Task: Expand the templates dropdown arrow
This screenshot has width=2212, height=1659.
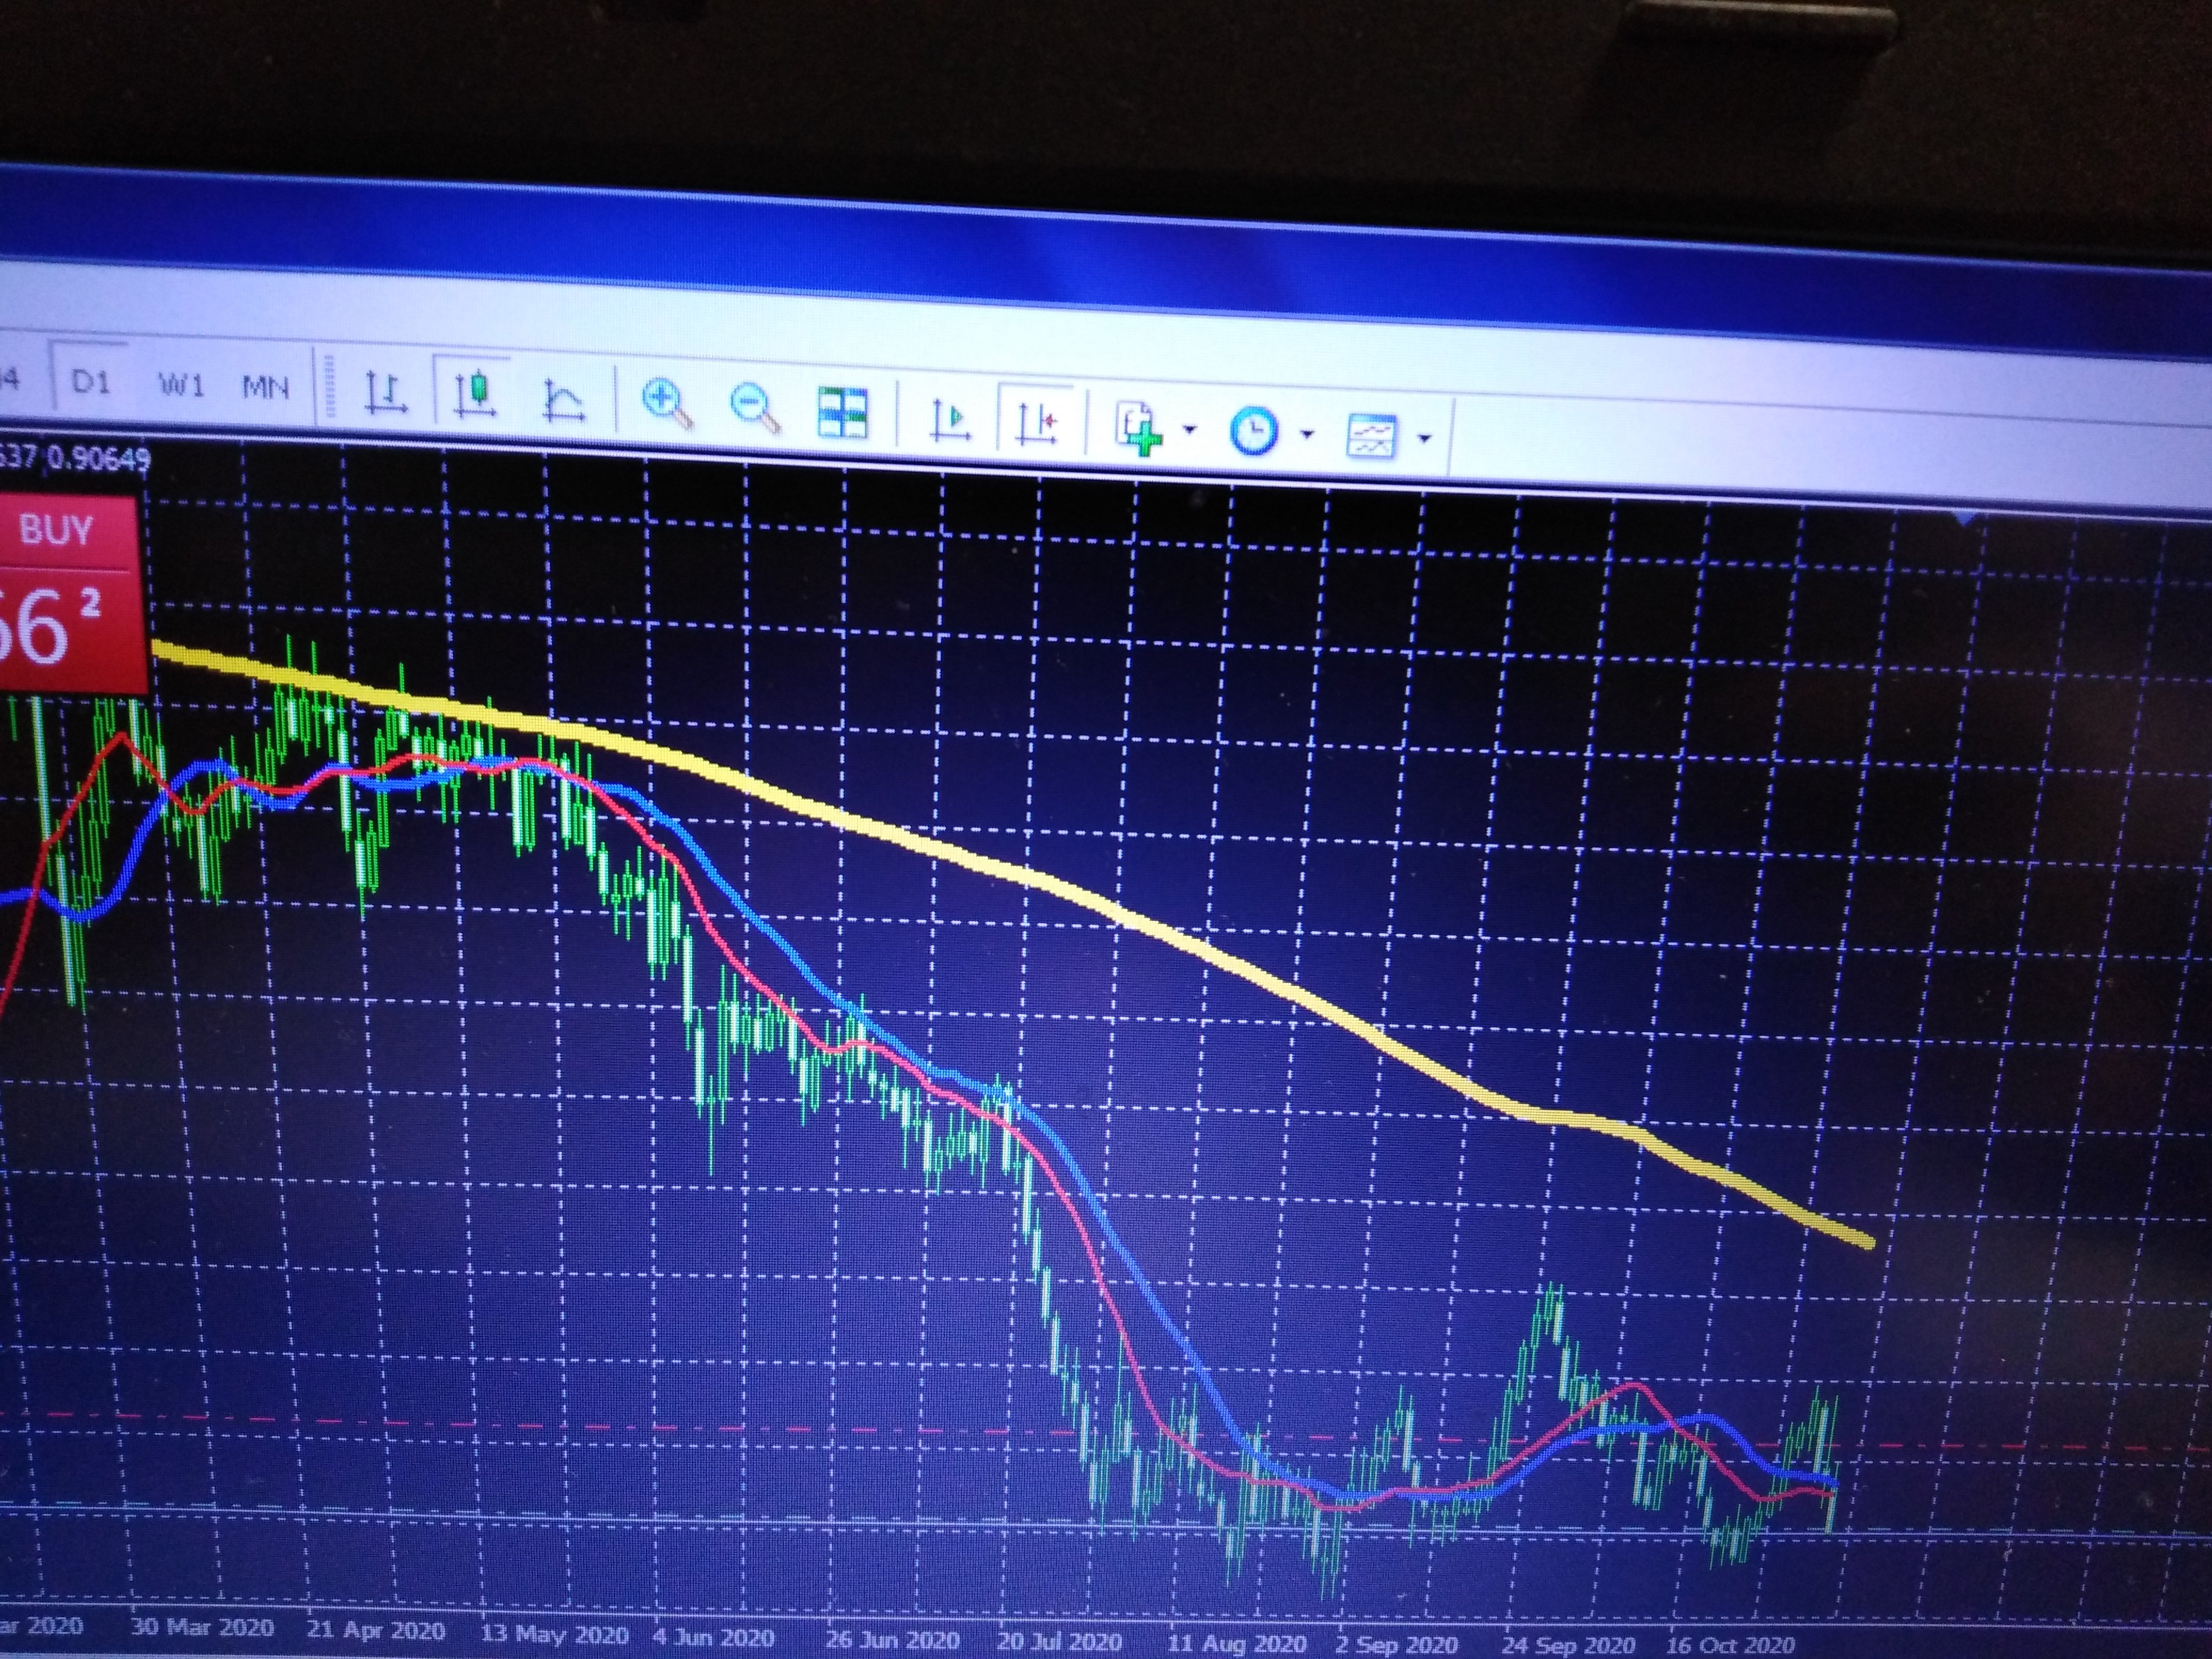Action: [x=1425, y=438]
